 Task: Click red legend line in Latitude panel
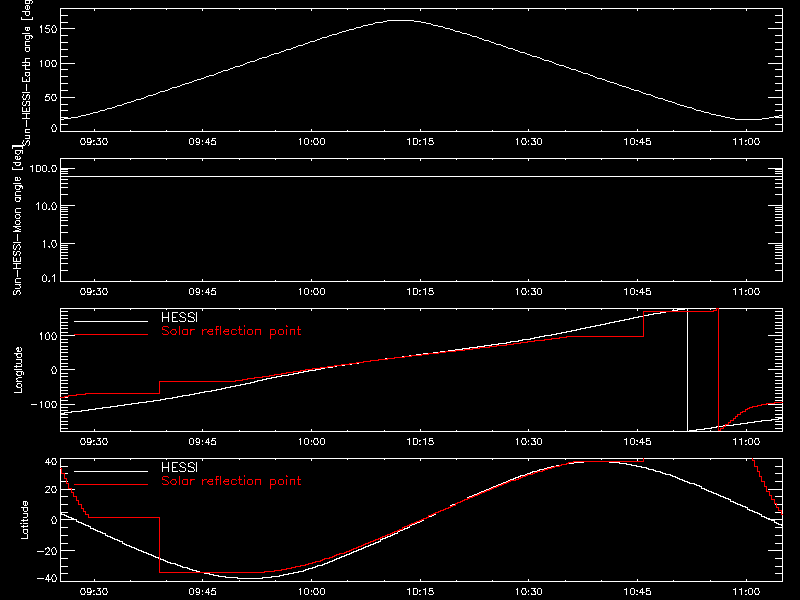tap(111, 485)
